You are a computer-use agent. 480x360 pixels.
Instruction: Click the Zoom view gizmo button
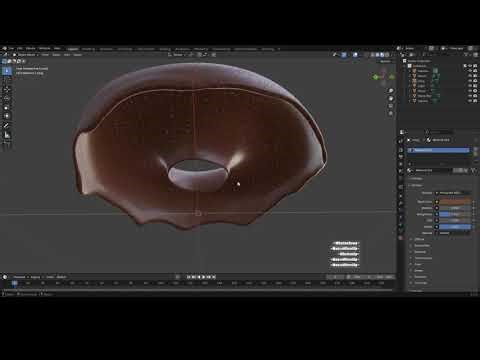pyautogui.click(x=391, y=91)
